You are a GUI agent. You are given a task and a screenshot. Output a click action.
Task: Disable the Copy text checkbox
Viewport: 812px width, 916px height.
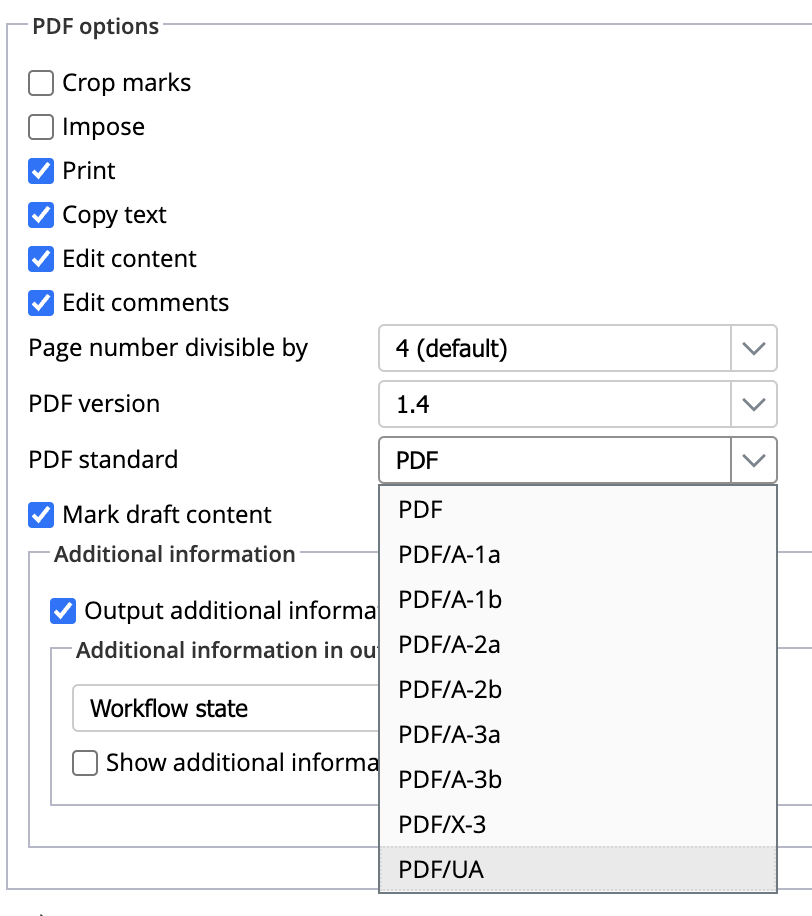[41, 215]
